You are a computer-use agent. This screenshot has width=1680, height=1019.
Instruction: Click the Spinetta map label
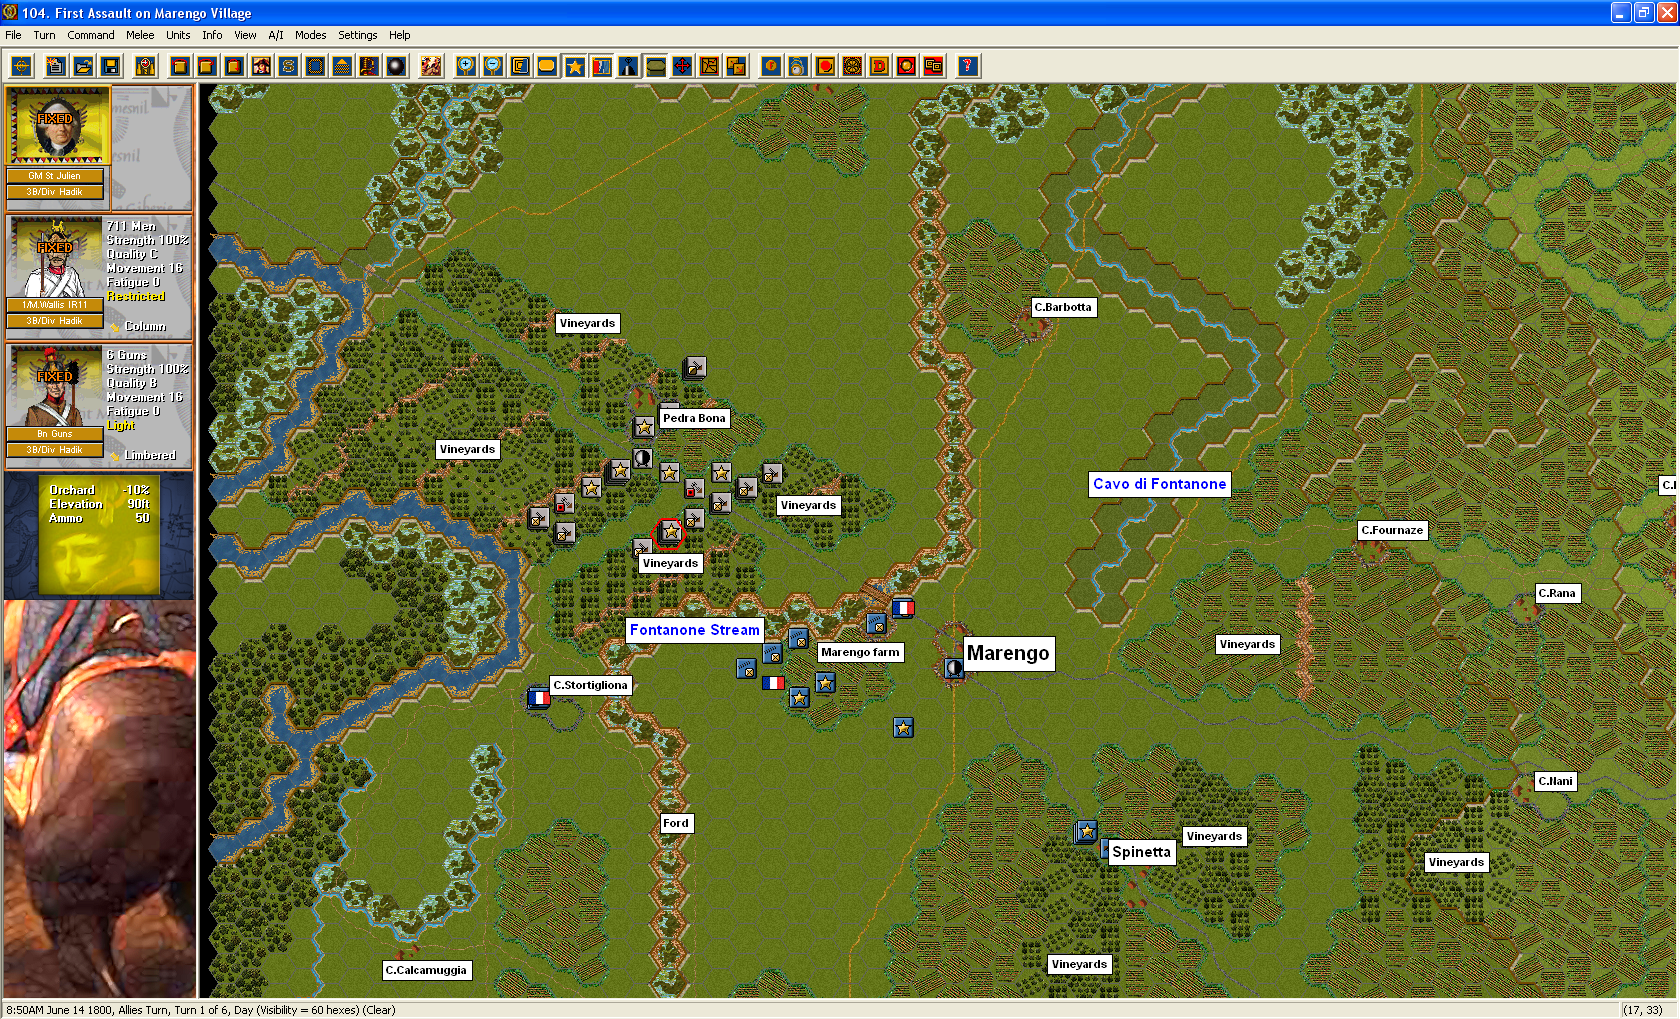tap(1141, 852)
